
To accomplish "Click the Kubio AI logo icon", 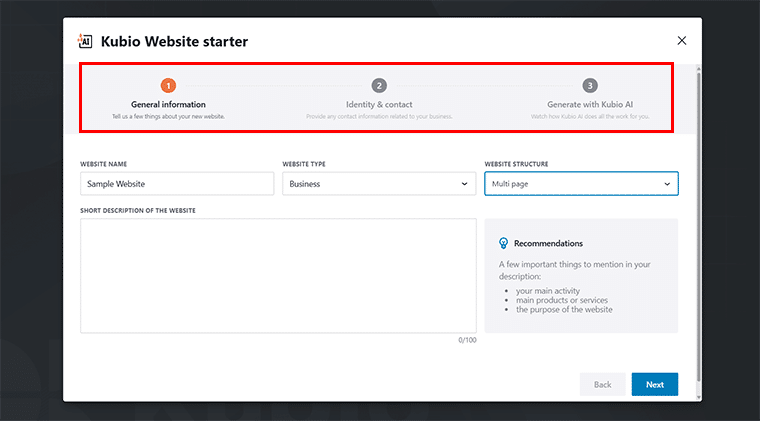I will click(x=85, y=41).
